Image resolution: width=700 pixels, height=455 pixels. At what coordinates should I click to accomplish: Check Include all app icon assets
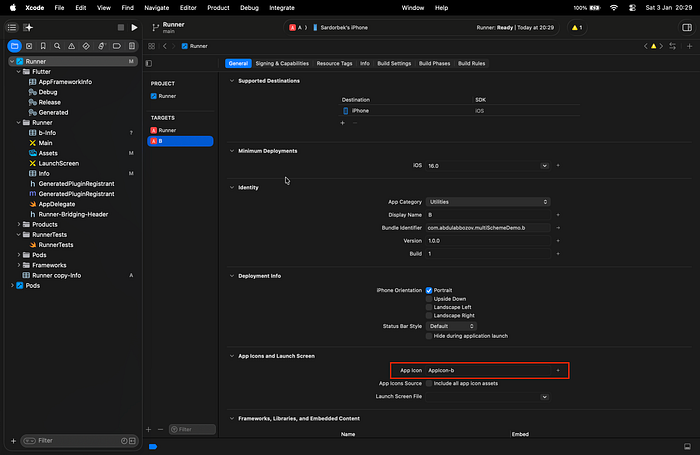point(429,383)
